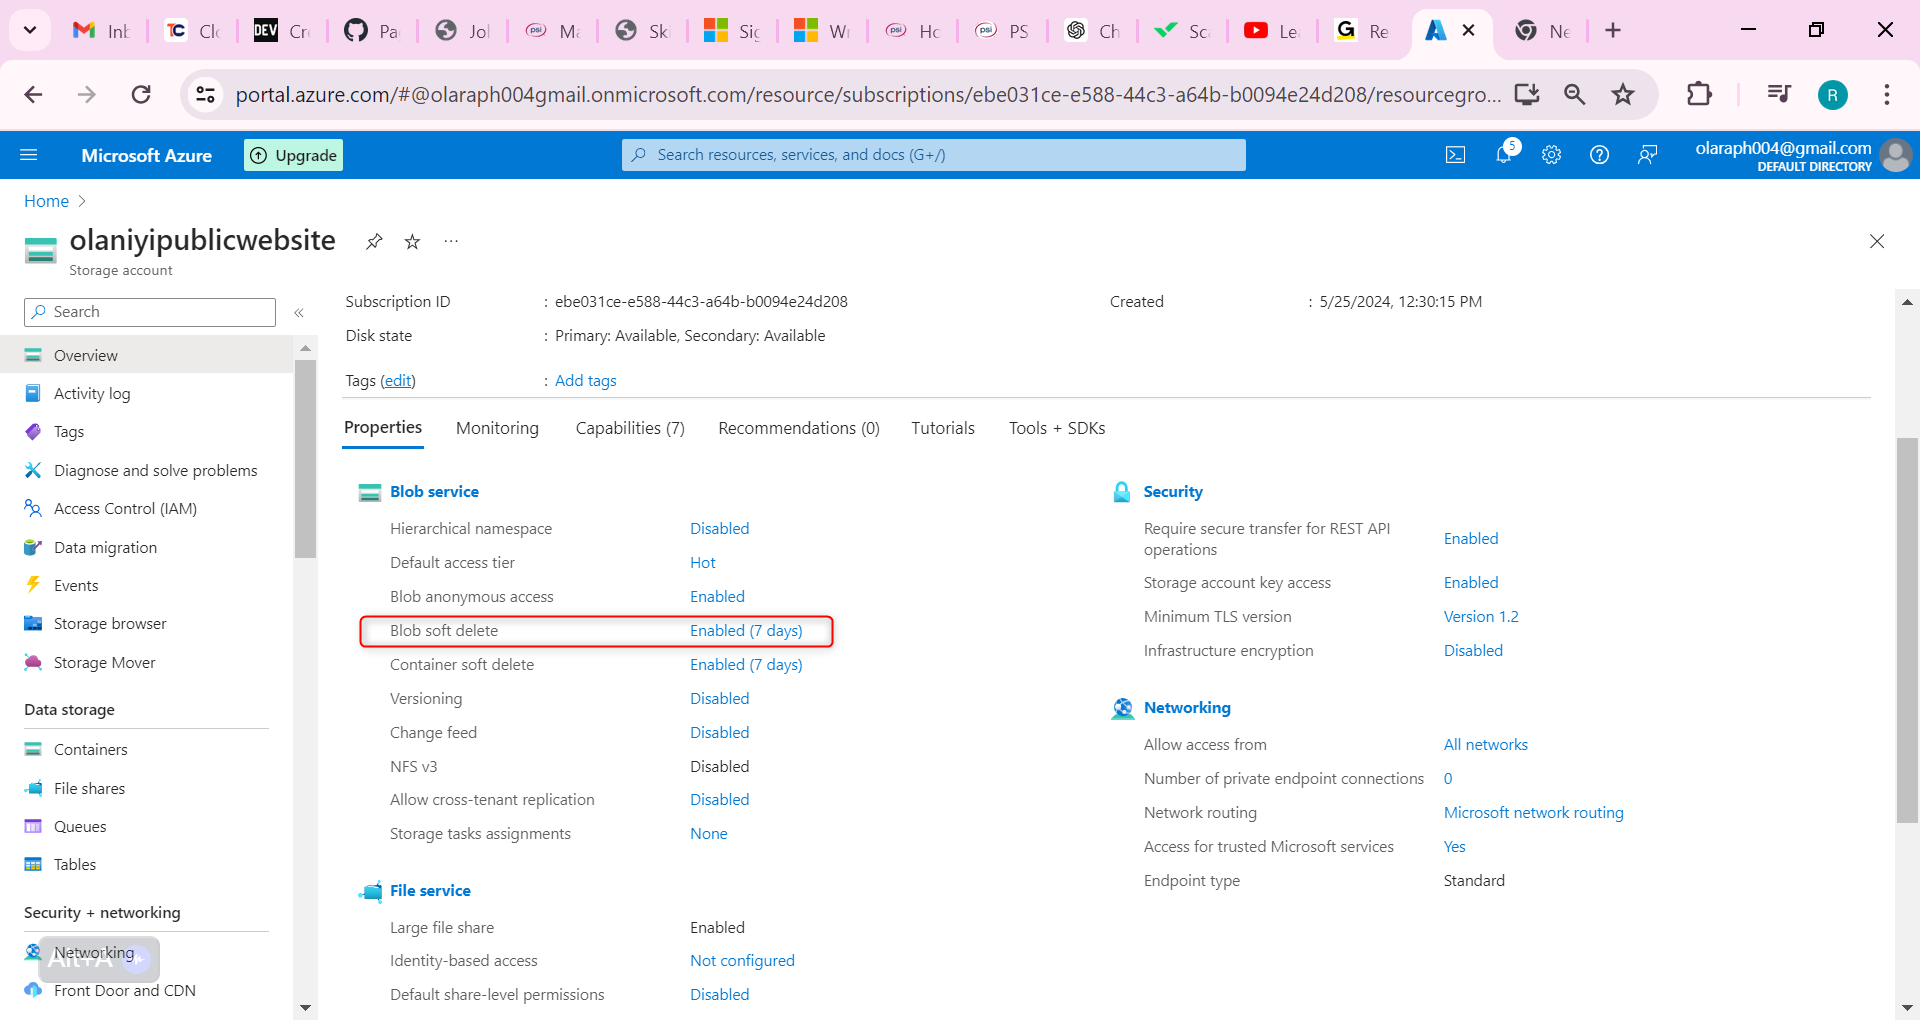Pin olaniyipublicwebsite to dashboard
Screen dimensions: 1920x1020
pos(374,242)
